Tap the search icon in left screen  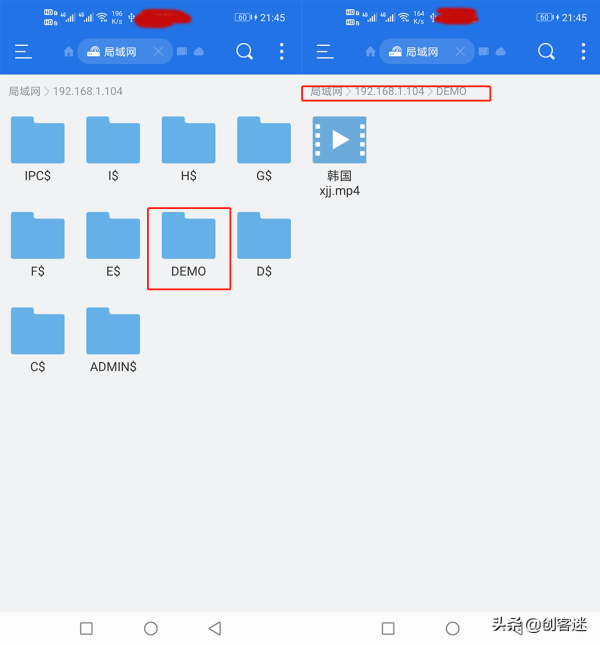(x=244, y=52)
